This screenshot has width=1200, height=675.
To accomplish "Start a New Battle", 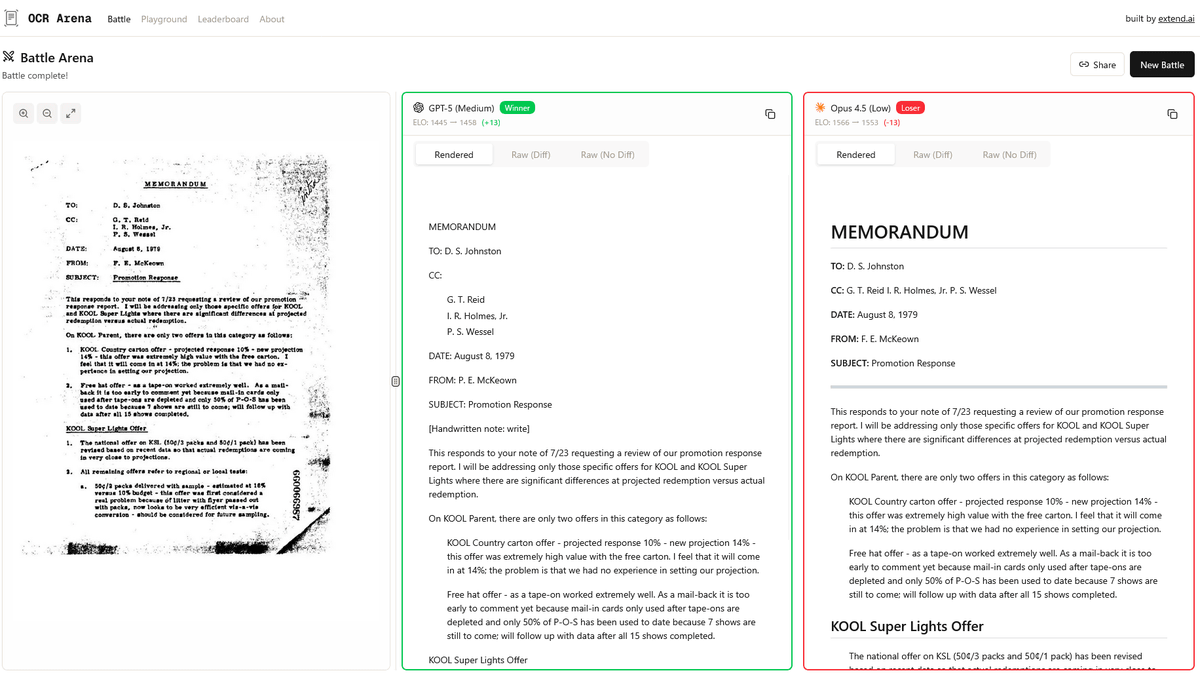I will click(x=1162, y=65).
